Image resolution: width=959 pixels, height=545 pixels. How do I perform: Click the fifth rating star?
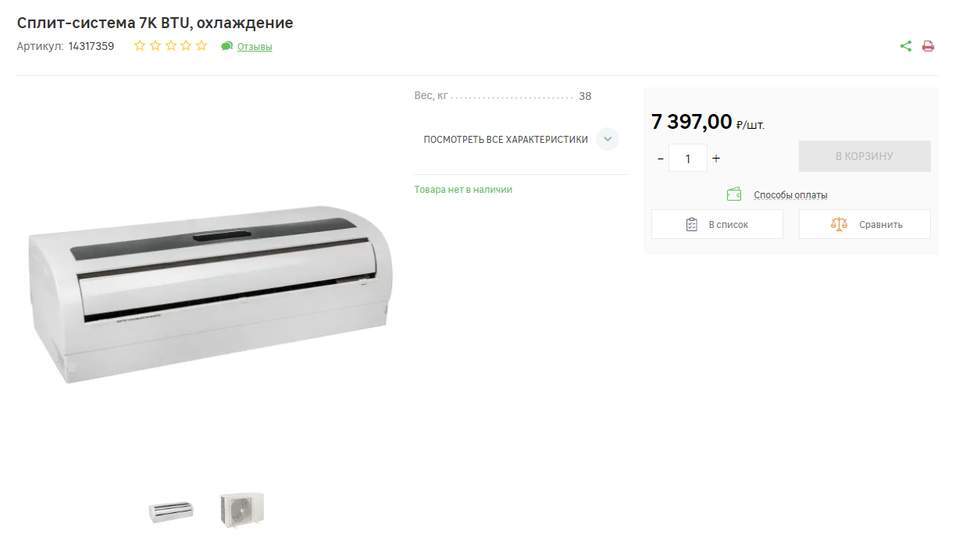coord(201,46)
